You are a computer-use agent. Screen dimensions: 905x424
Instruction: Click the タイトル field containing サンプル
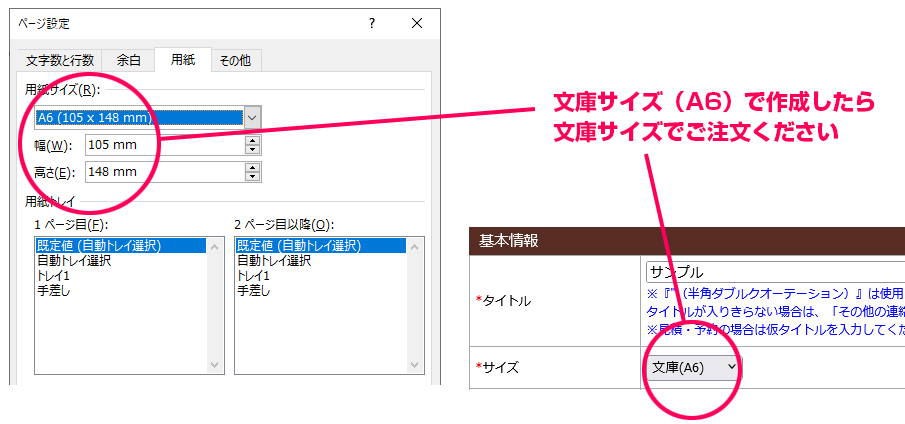[775, 272]
